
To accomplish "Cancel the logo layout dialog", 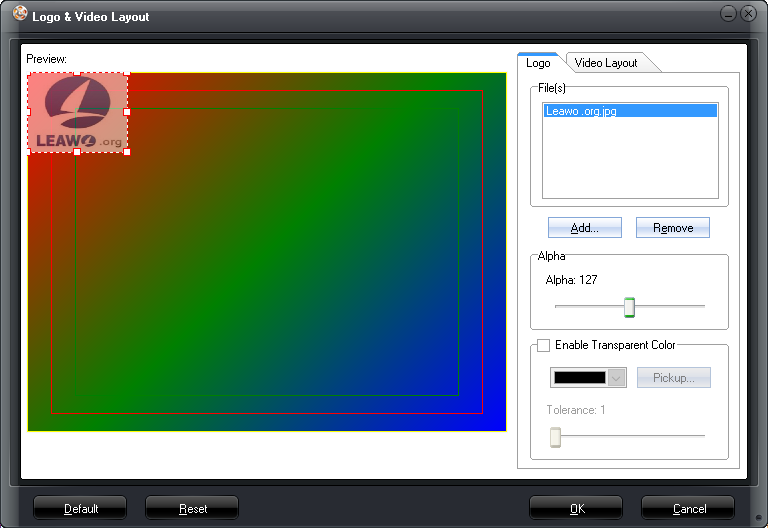I will pyautogui.click(x=688, y=509).
